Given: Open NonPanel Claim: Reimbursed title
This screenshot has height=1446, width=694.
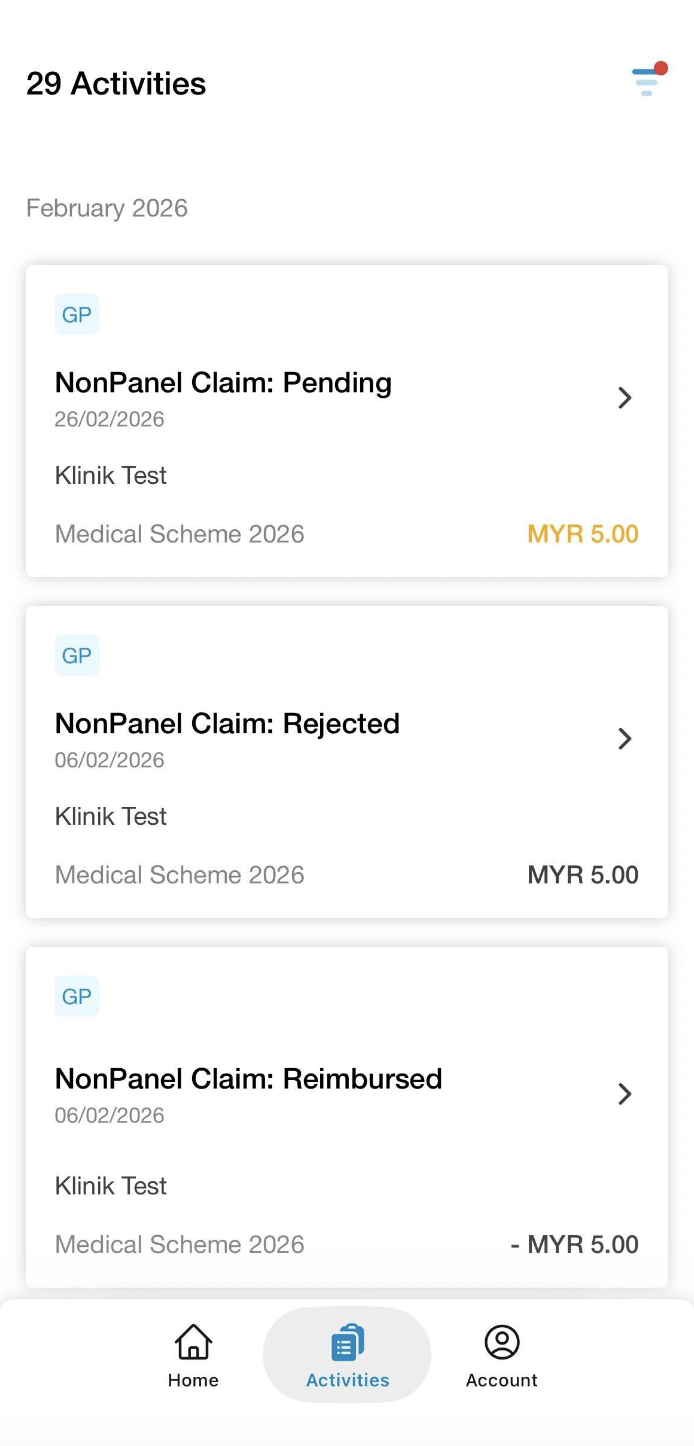Looking at the screenshot, I should [x=248, y=1079].
